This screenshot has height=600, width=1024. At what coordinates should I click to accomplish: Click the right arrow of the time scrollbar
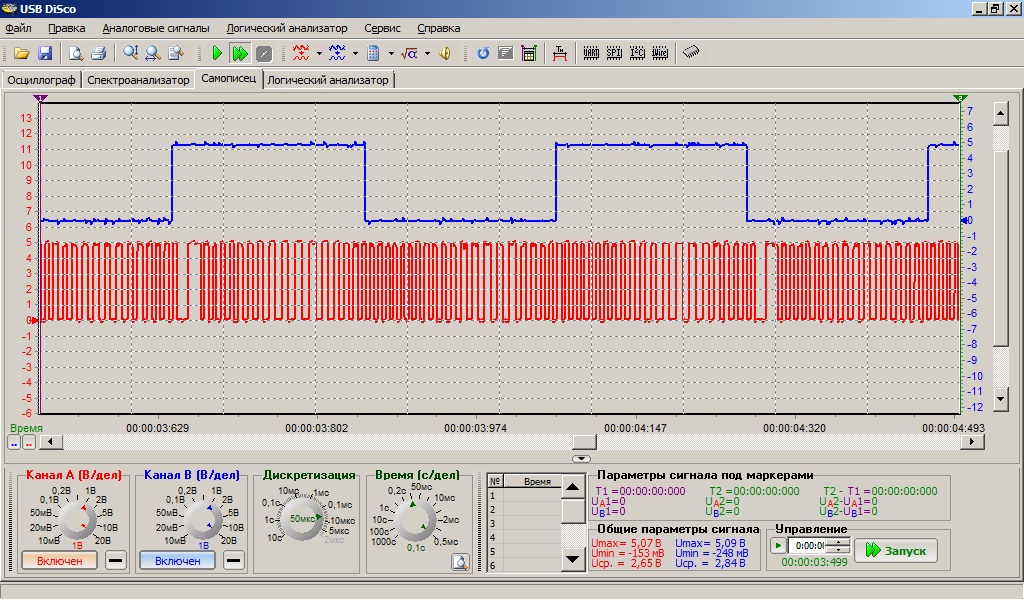972,442
